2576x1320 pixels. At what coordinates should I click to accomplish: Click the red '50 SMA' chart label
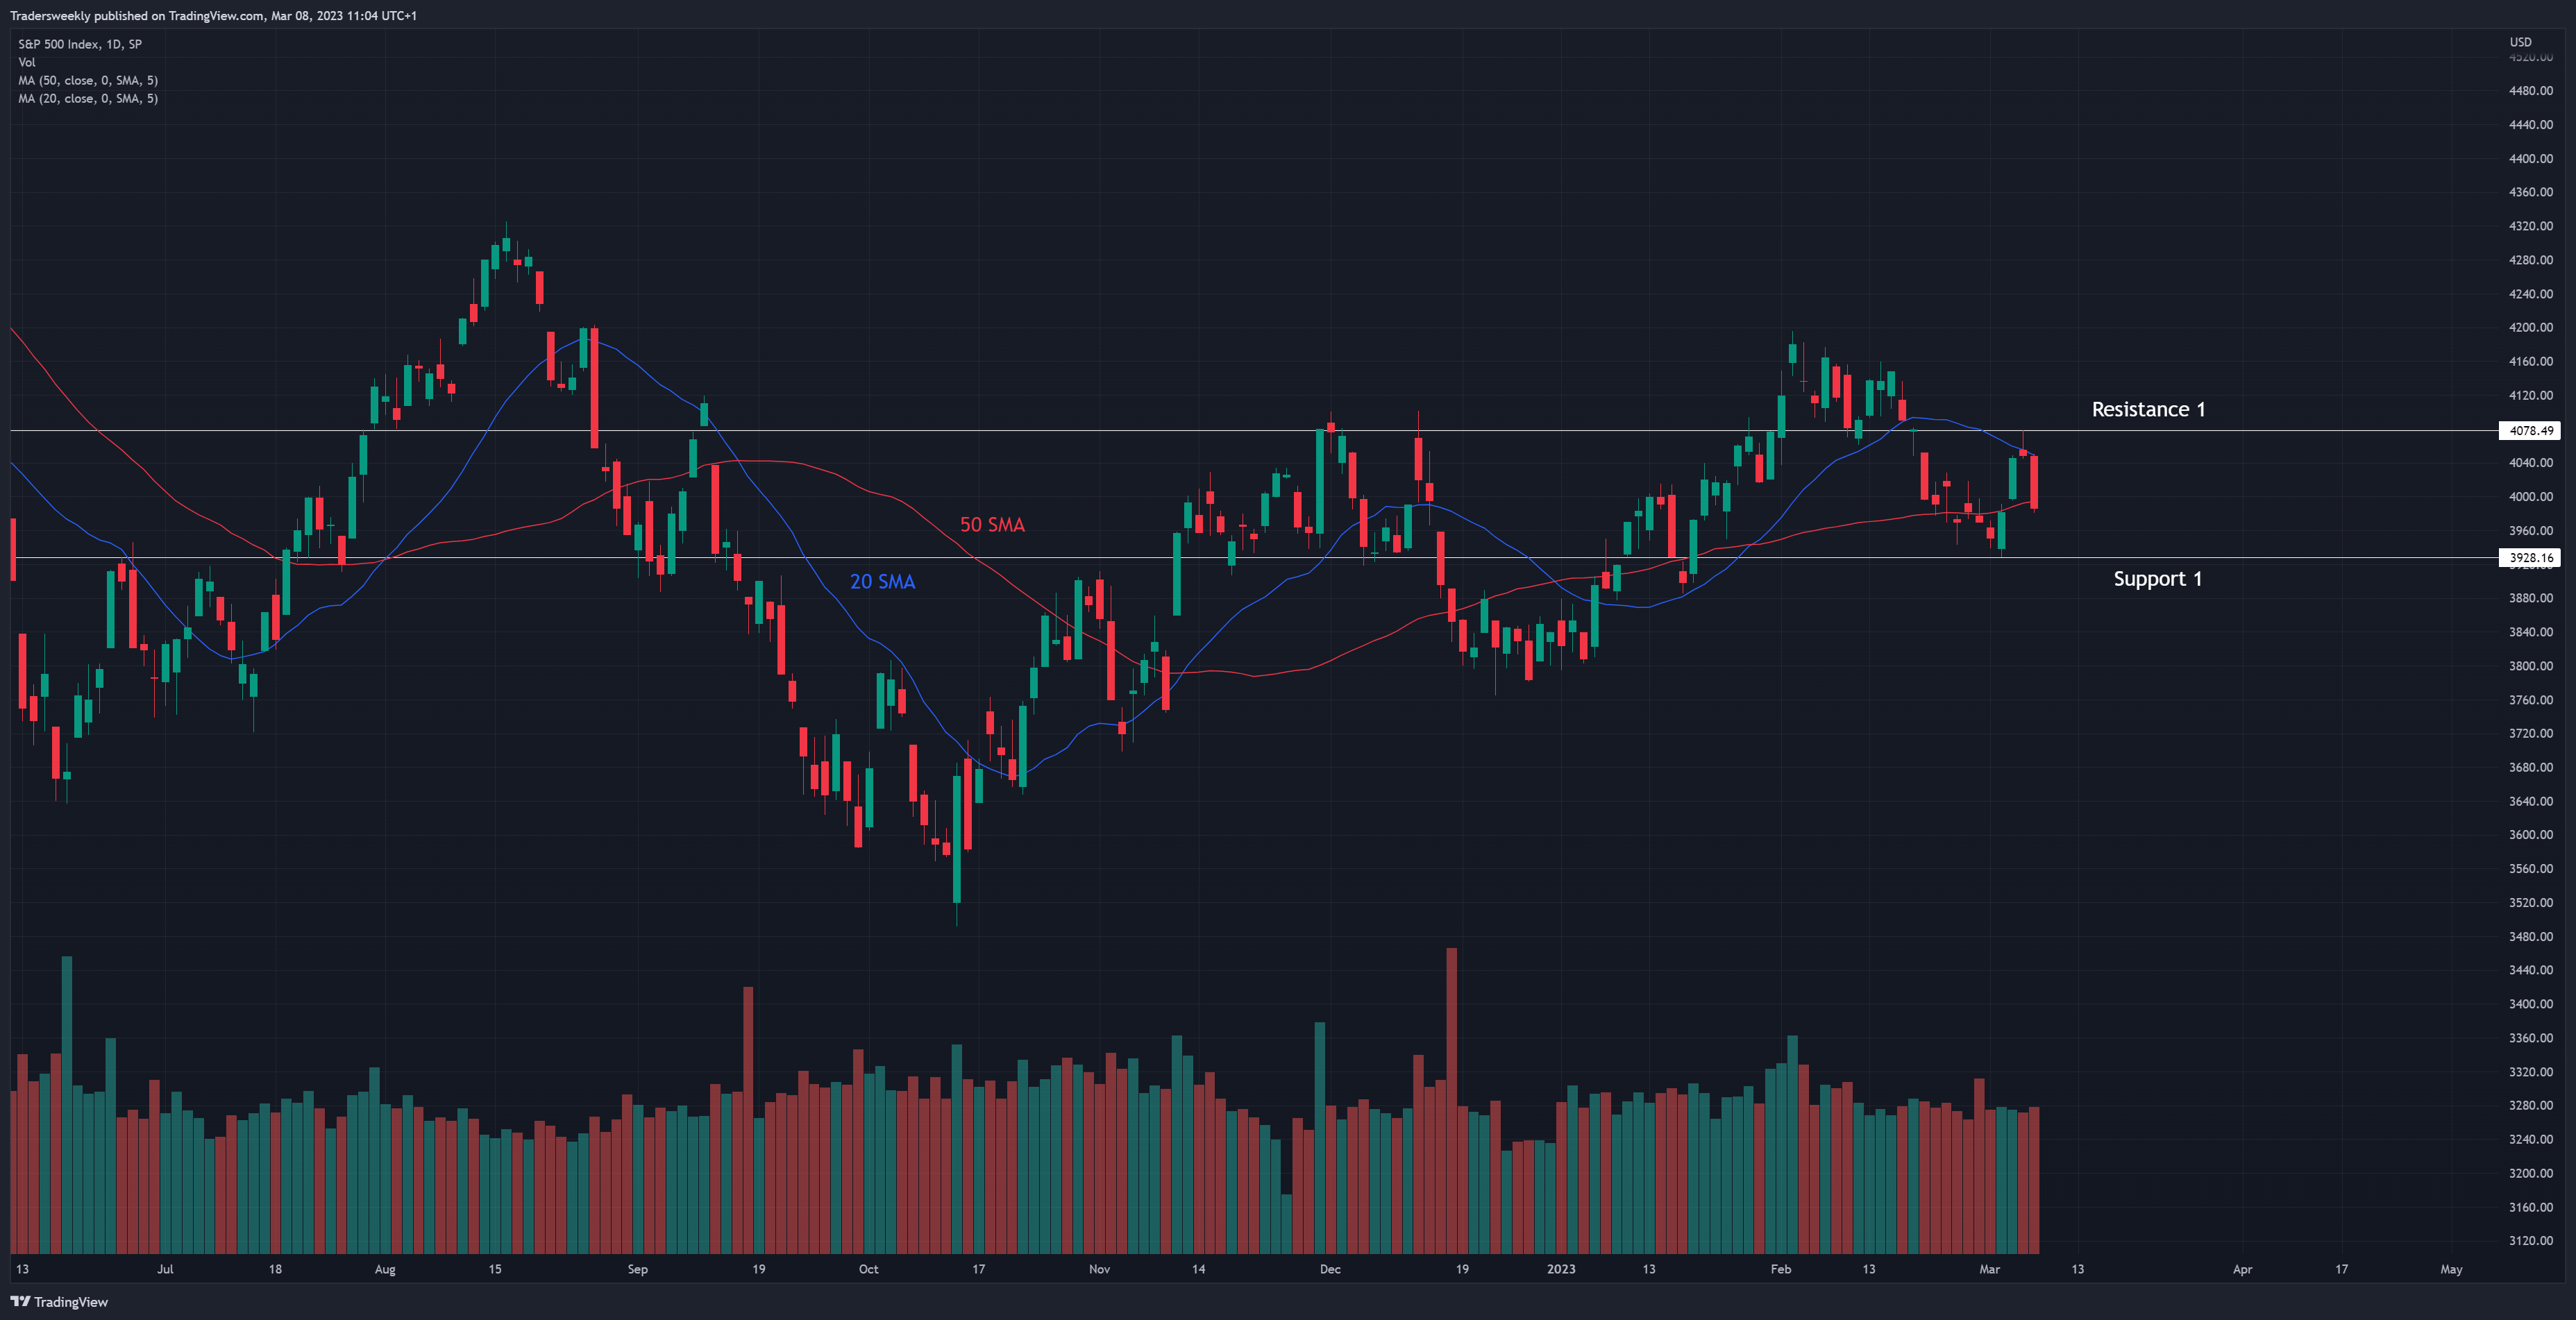[992, 525]
